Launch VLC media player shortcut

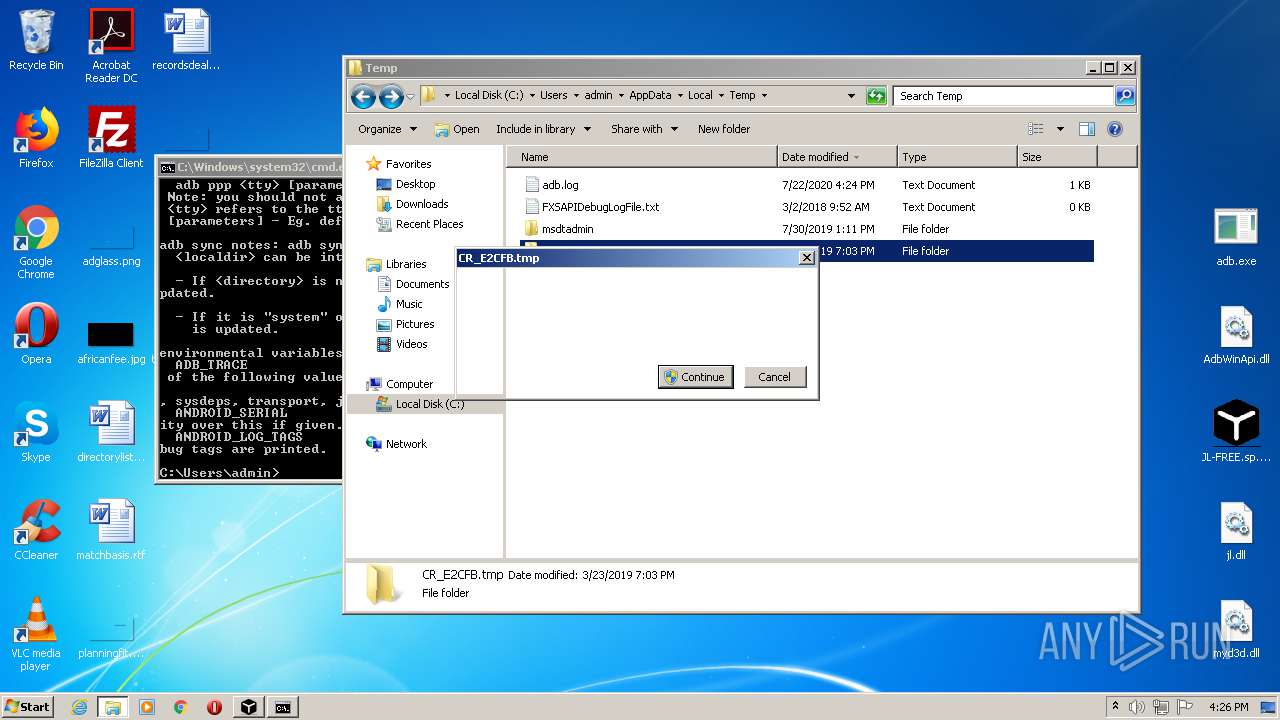pyautogui.click(x=36, y=634)
